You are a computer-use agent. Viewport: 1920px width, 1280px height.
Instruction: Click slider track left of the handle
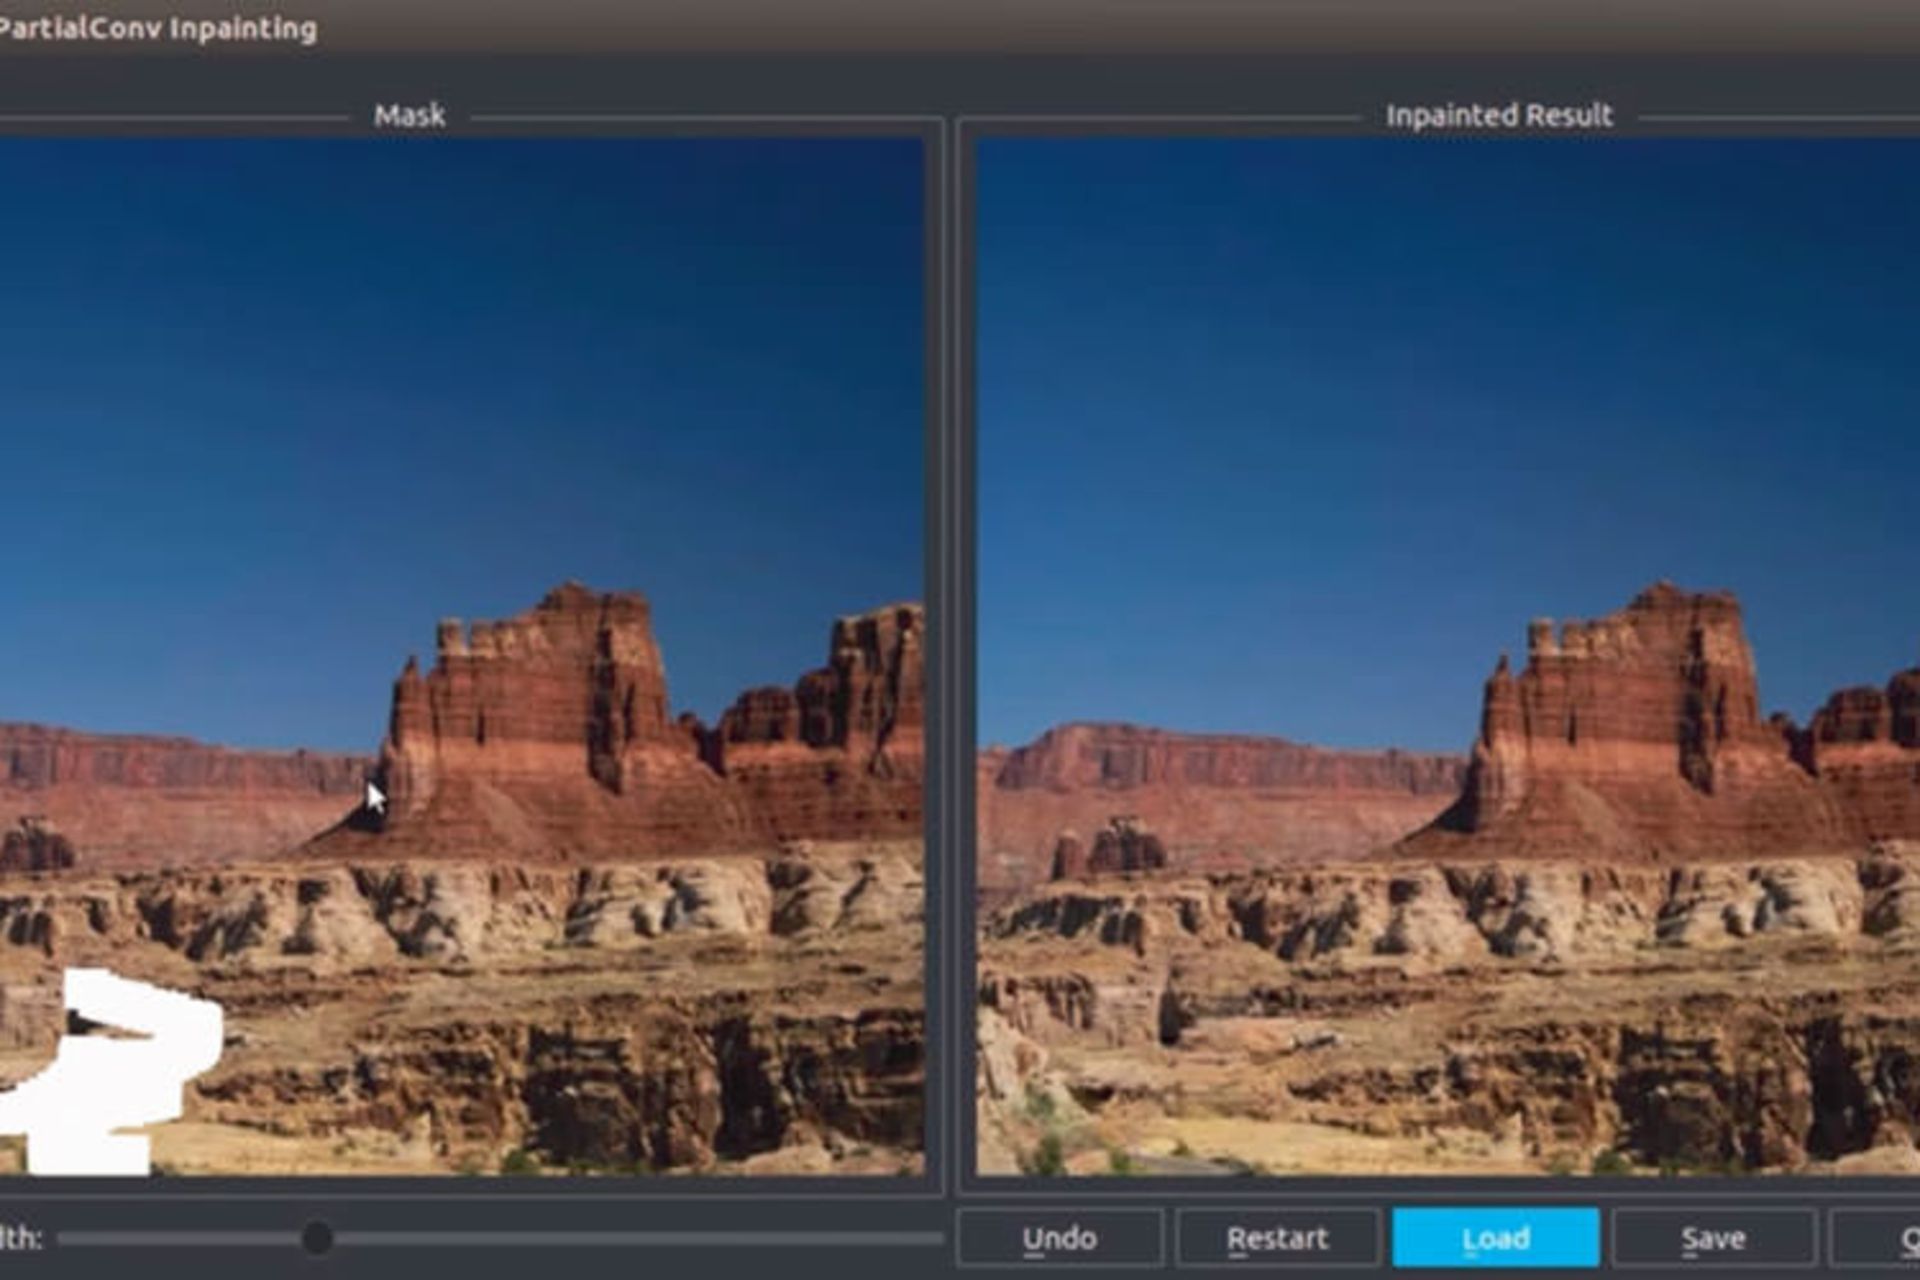point(180,1238)
